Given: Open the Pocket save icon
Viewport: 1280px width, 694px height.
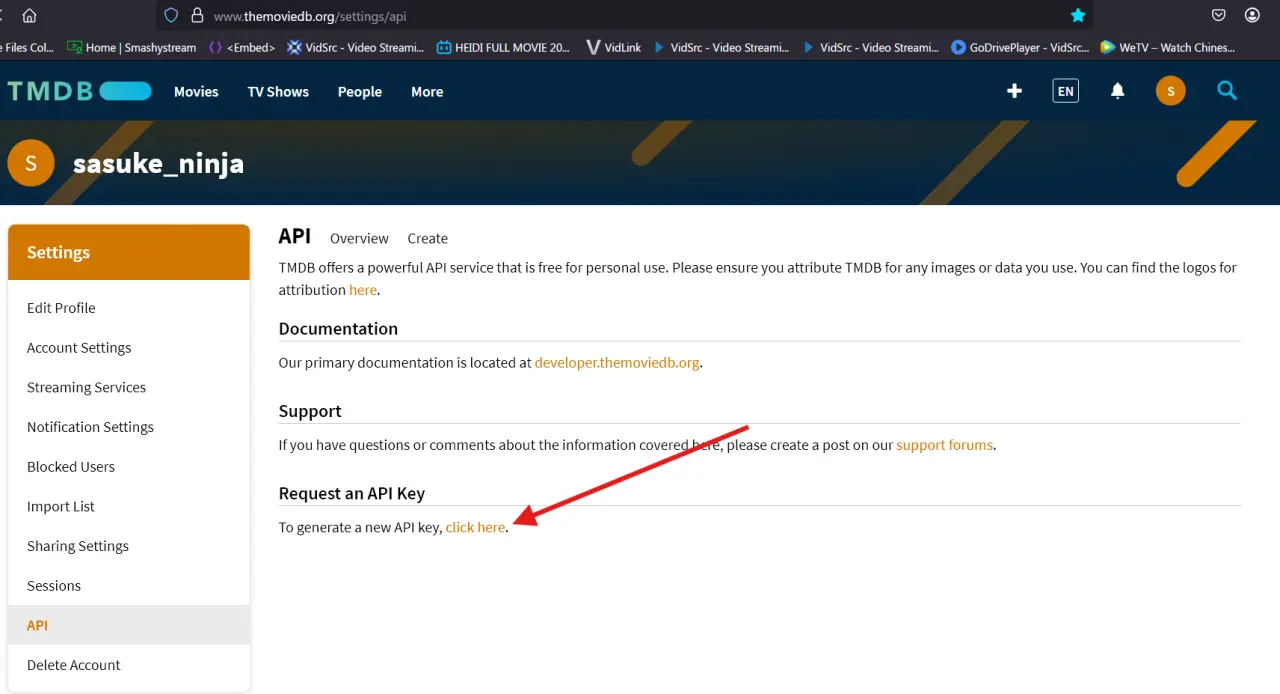Looking at the screenshot, I should tap(1219, 15).
